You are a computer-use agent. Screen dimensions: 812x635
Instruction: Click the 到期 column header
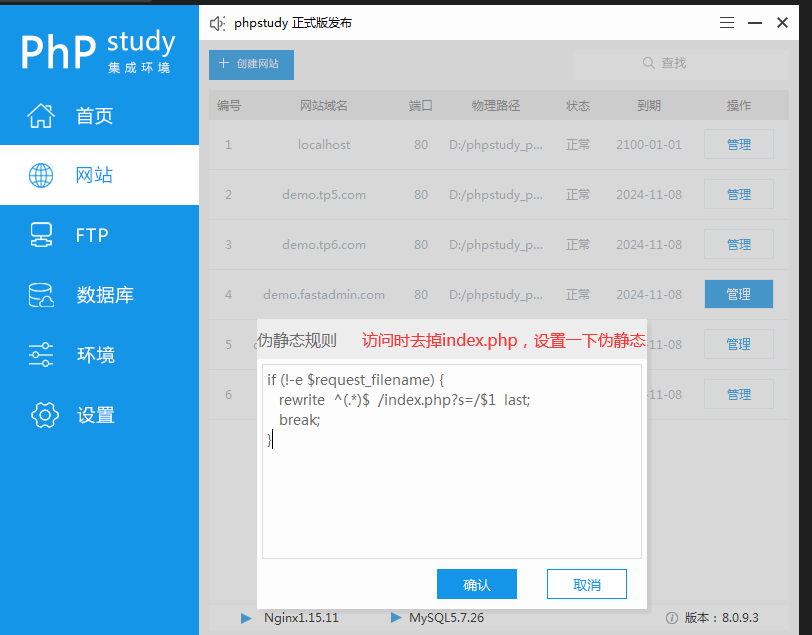[649, 106]
